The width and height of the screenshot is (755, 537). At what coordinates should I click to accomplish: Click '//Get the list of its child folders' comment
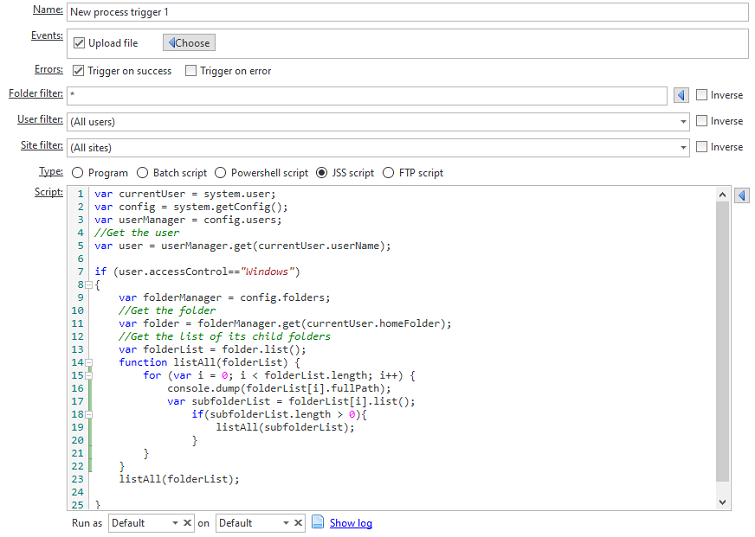coord(225,337)
